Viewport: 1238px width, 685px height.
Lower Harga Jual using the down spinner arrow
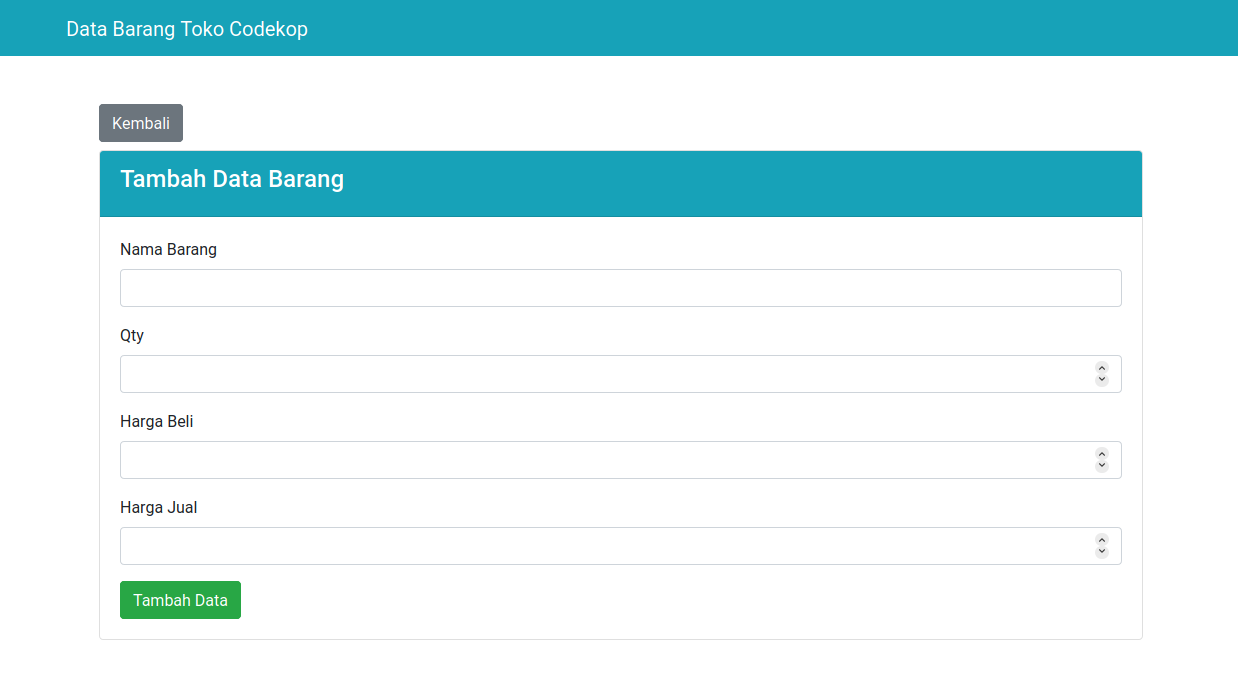tap(1102, 552)
